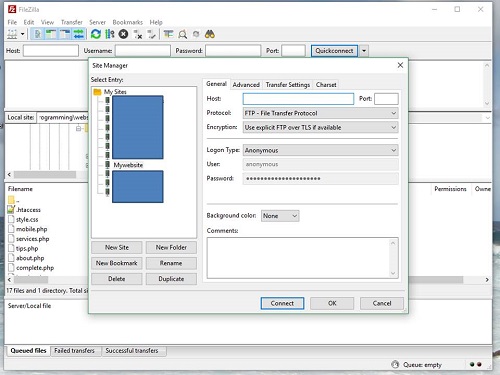
Task: Open the Bookmarks menu
Action: (128, 22)
